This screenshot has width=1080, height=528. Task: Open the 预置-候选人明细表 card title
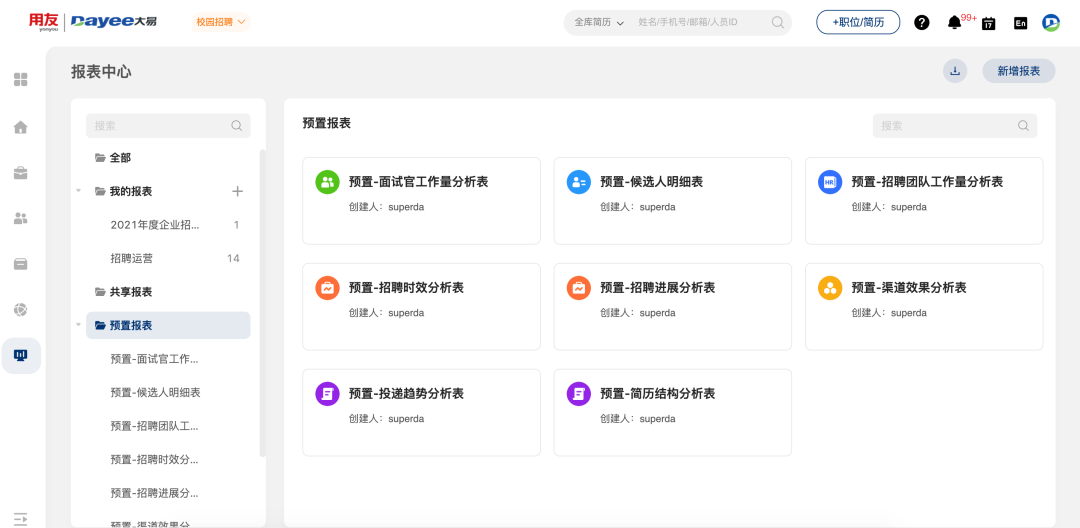coord(652,182)
